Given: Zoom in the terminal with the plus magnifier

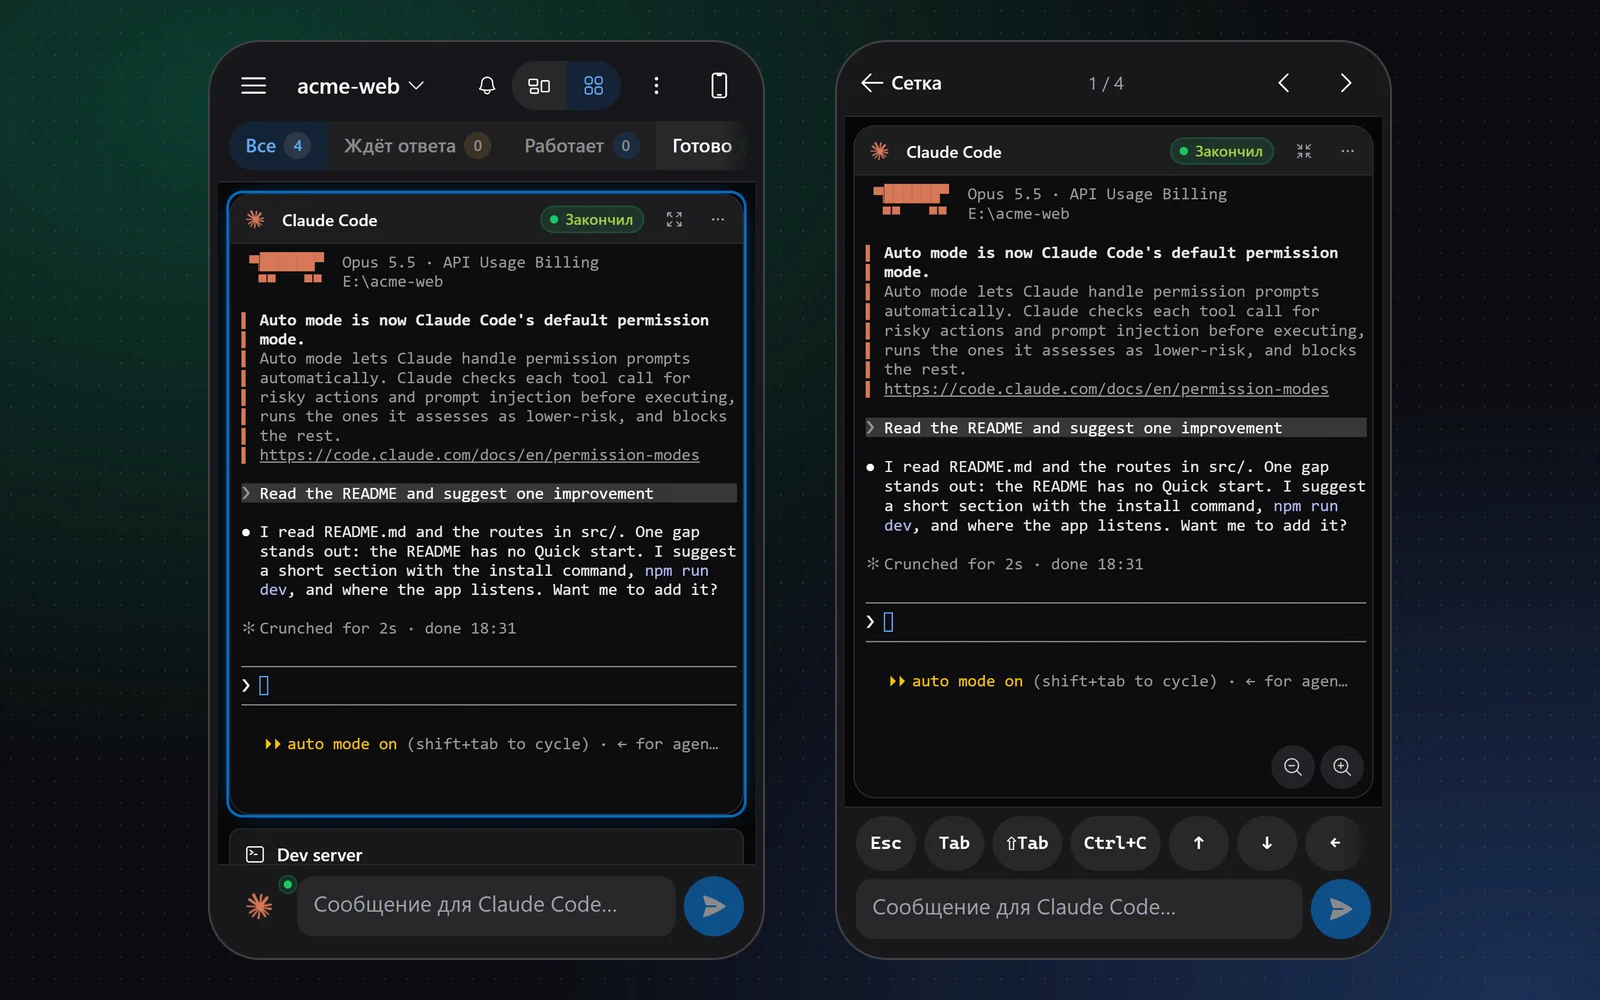Looking at the screenshot, I should 1342,767.
